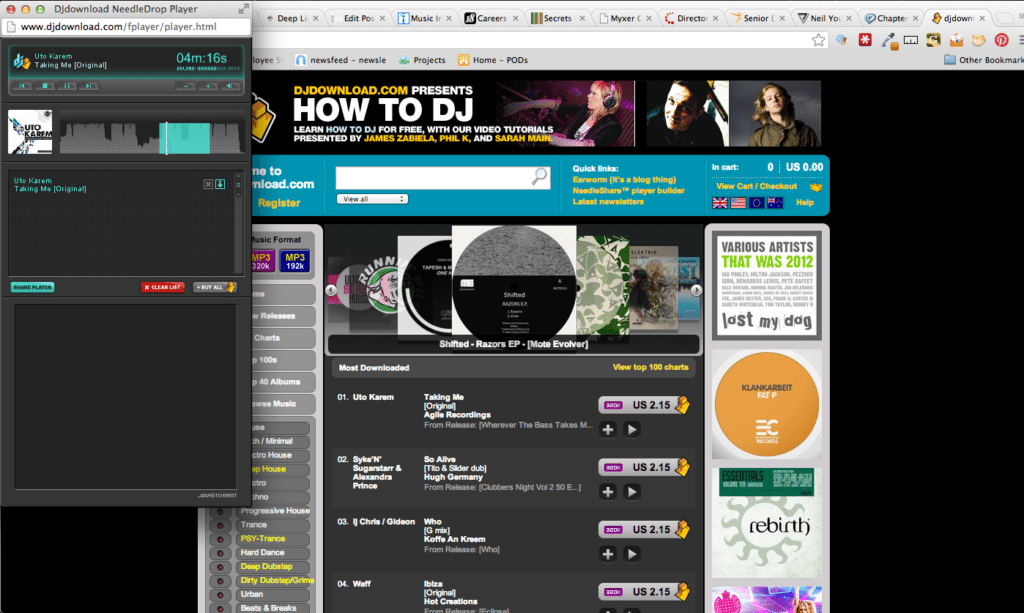The width and height of the screenshot is (1024, 613).
Task: Open the Uto Karem cover art thumbnail
Action: 30,132
